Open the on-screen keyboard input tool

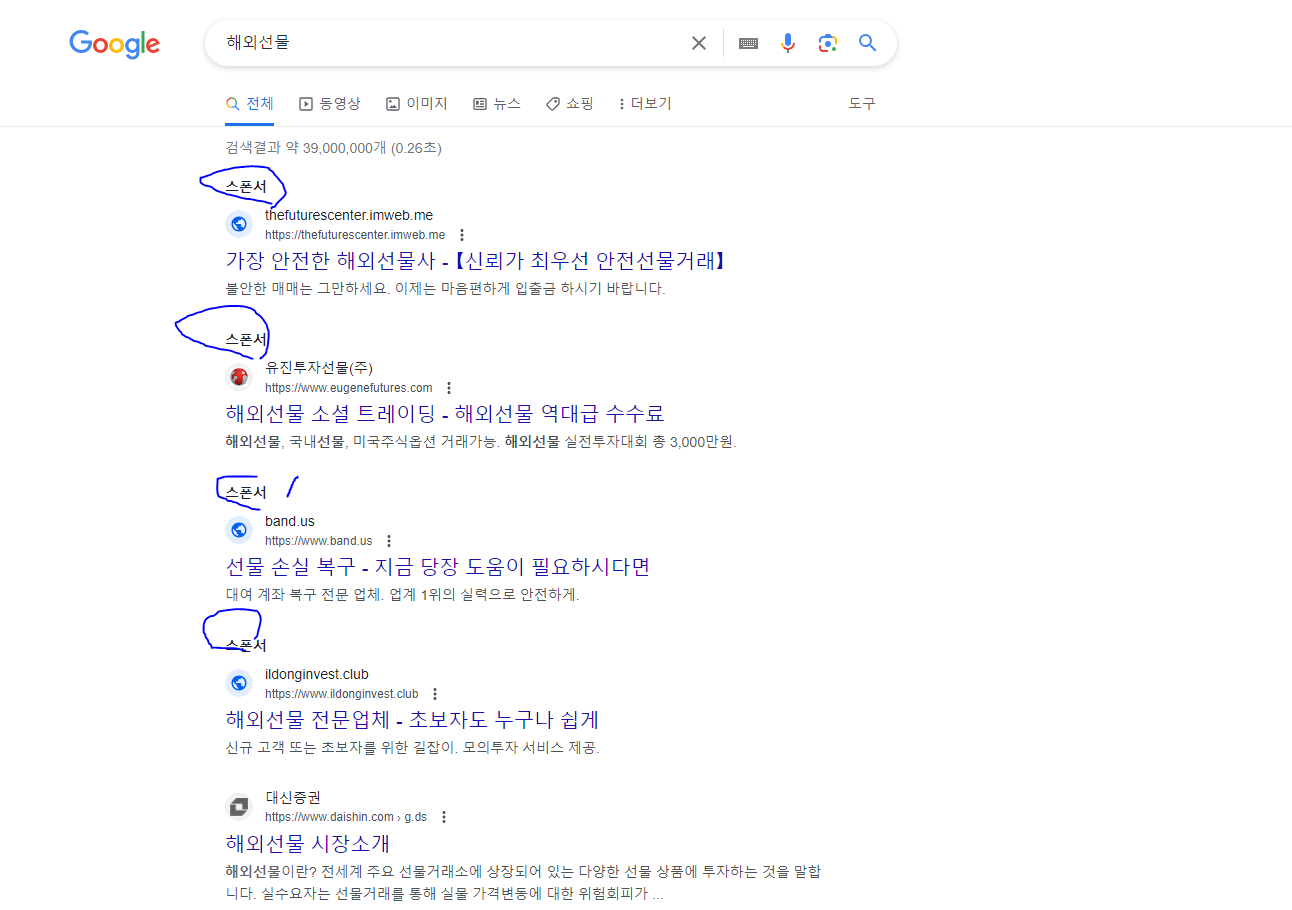point(748,43)
